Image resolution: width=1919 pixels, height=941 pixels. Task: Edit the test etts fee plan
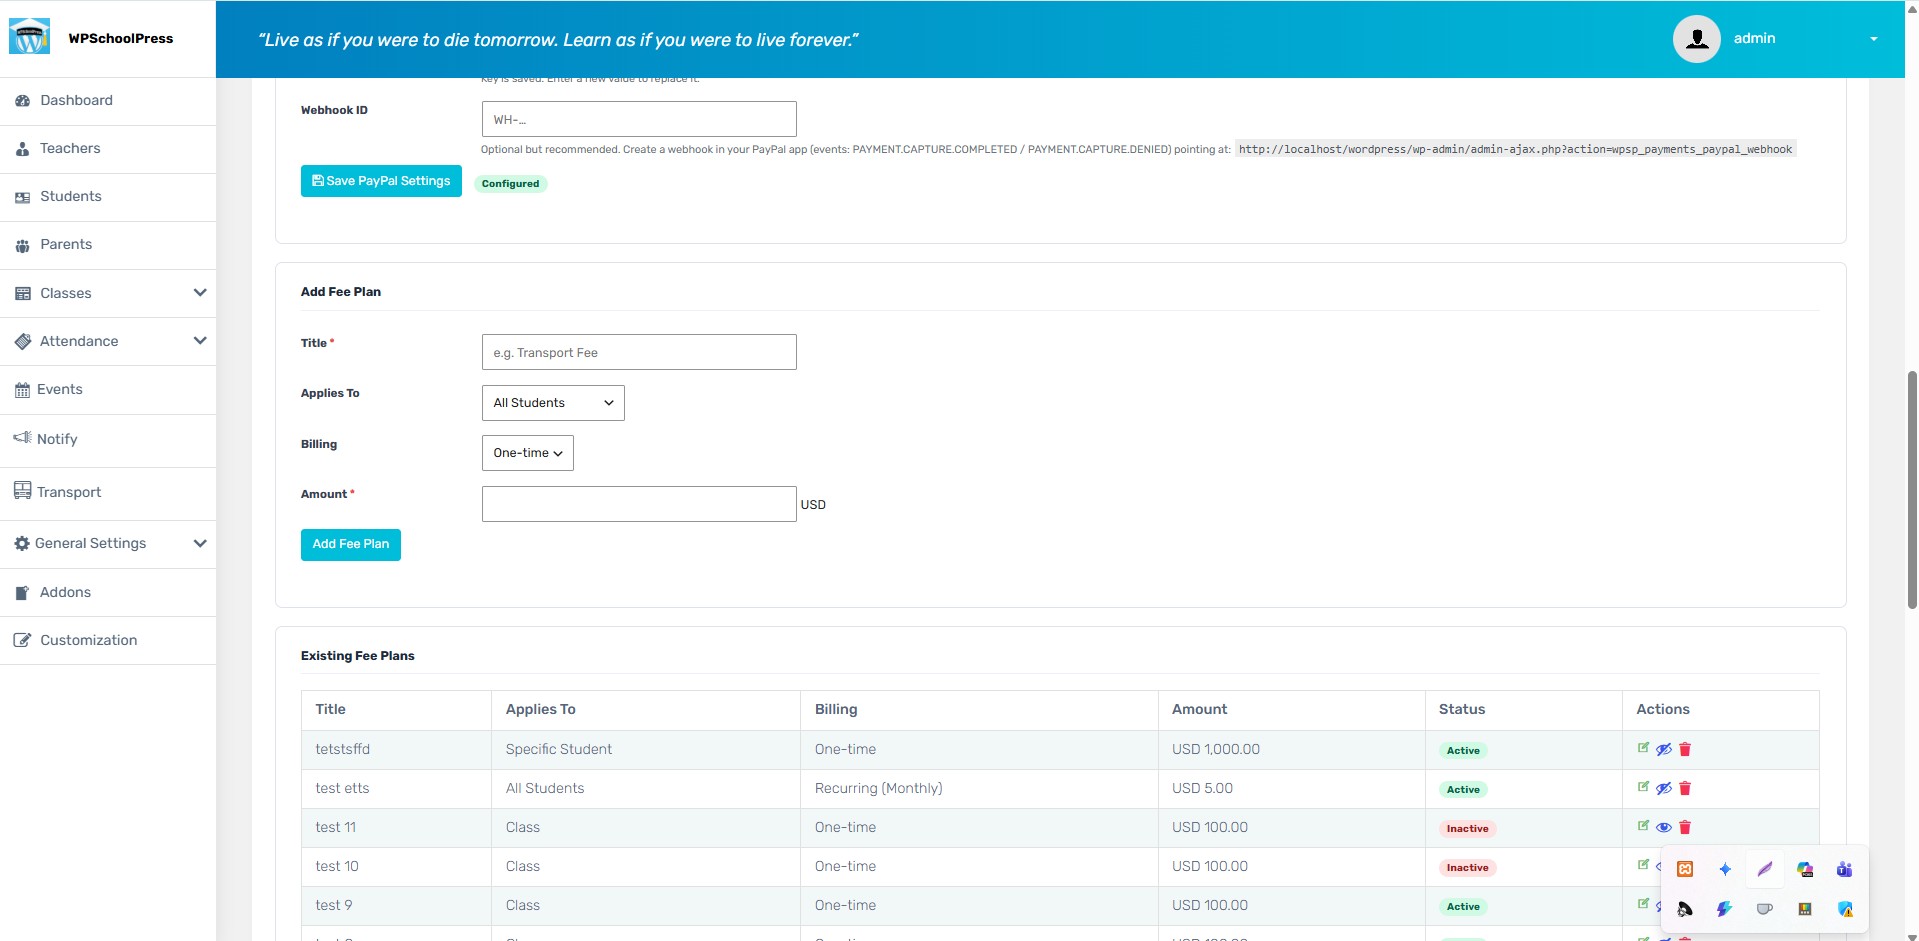pyautogui.click(x=1643, y=787)
